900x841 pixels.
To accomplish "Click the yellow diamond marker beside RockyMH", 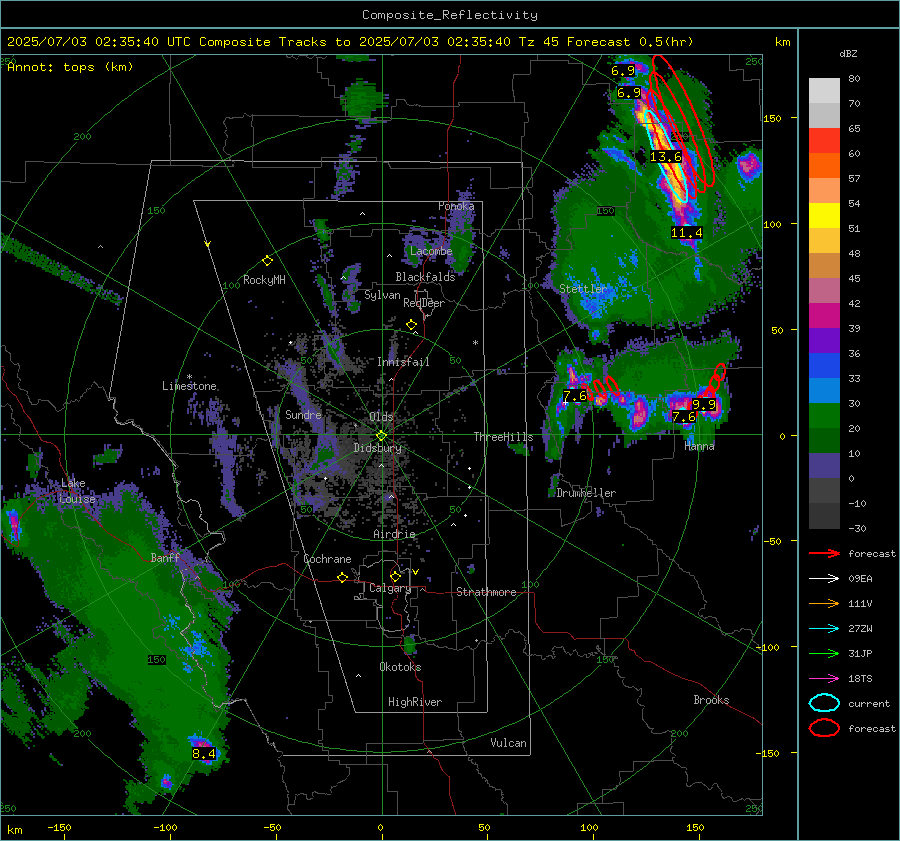I will [267, 261].
